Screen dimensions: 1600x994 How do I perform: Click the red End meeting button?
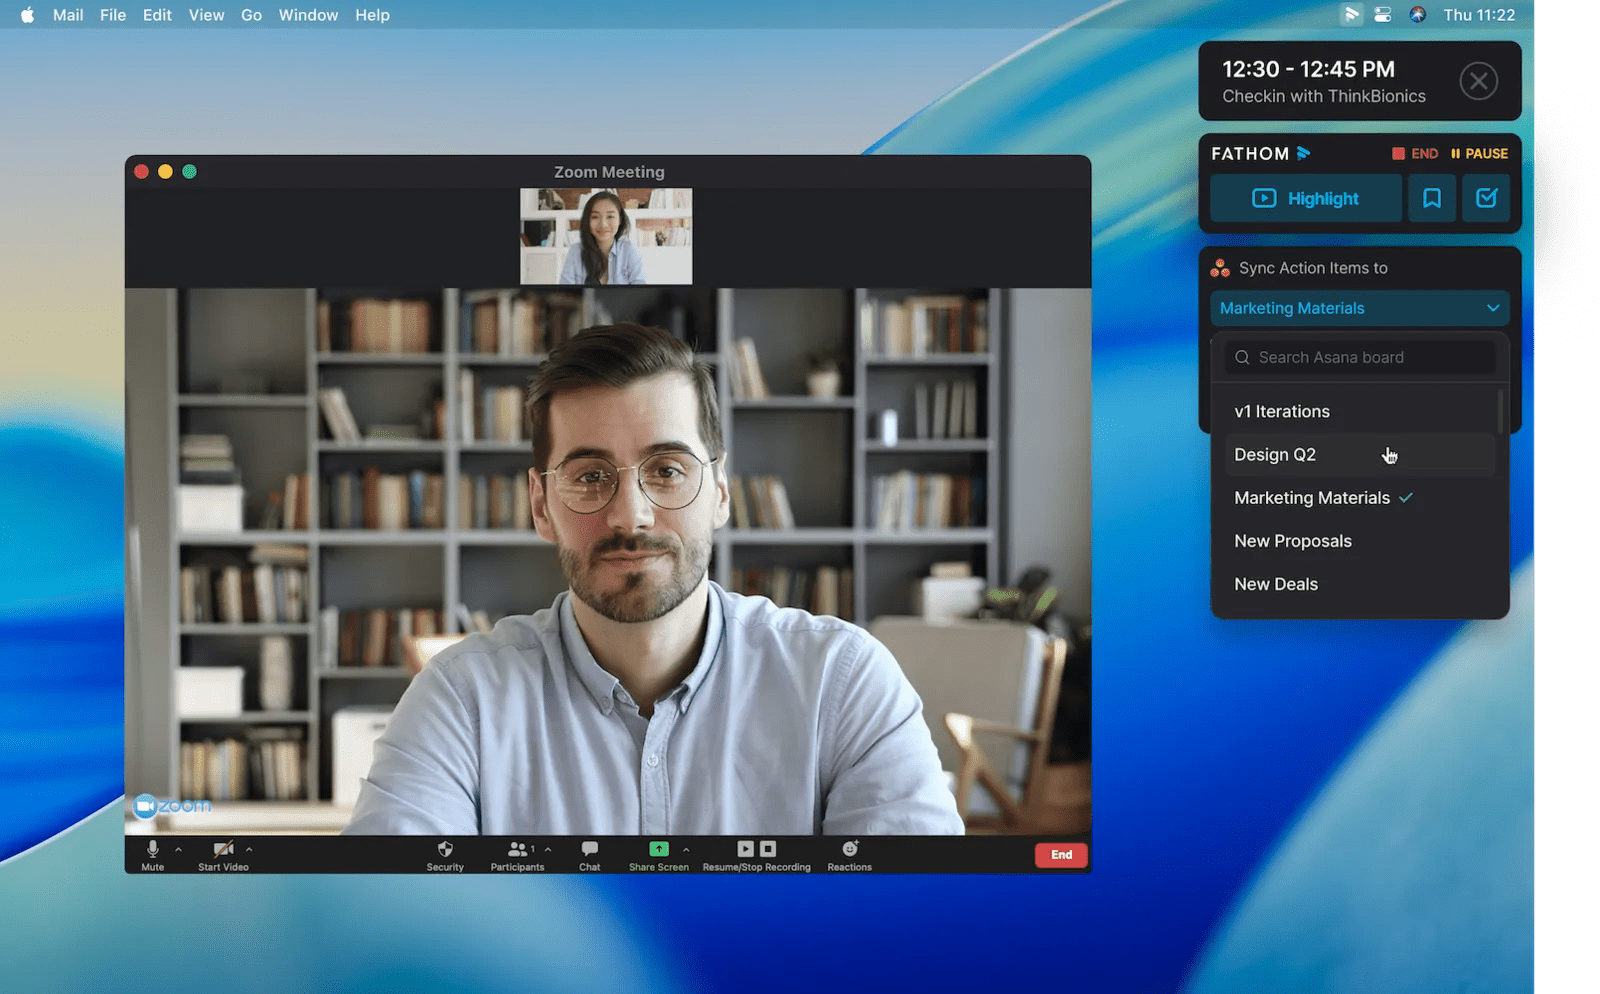click(1061, 855)
